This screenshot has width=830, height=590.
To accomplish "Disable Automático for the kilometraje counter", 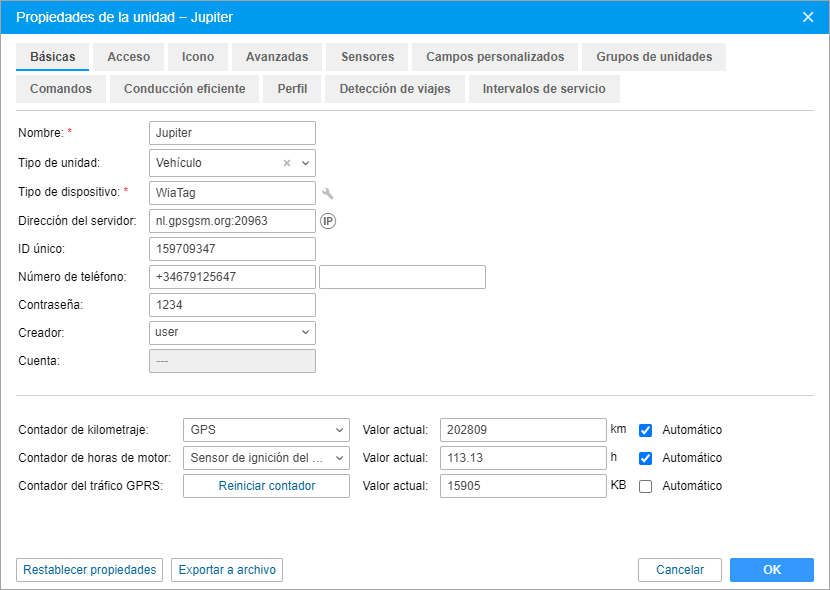I will coord(646,430).
